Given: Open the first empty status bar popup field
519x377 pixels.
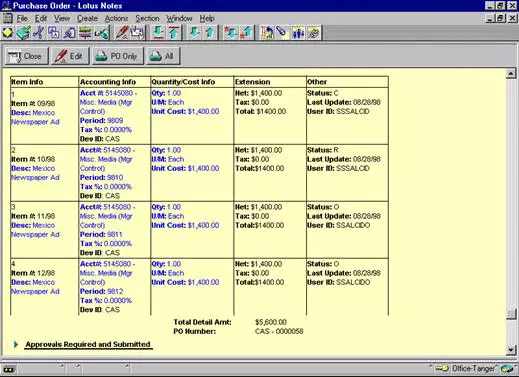Looking at the screenshot, I should (x=42, y=369).
